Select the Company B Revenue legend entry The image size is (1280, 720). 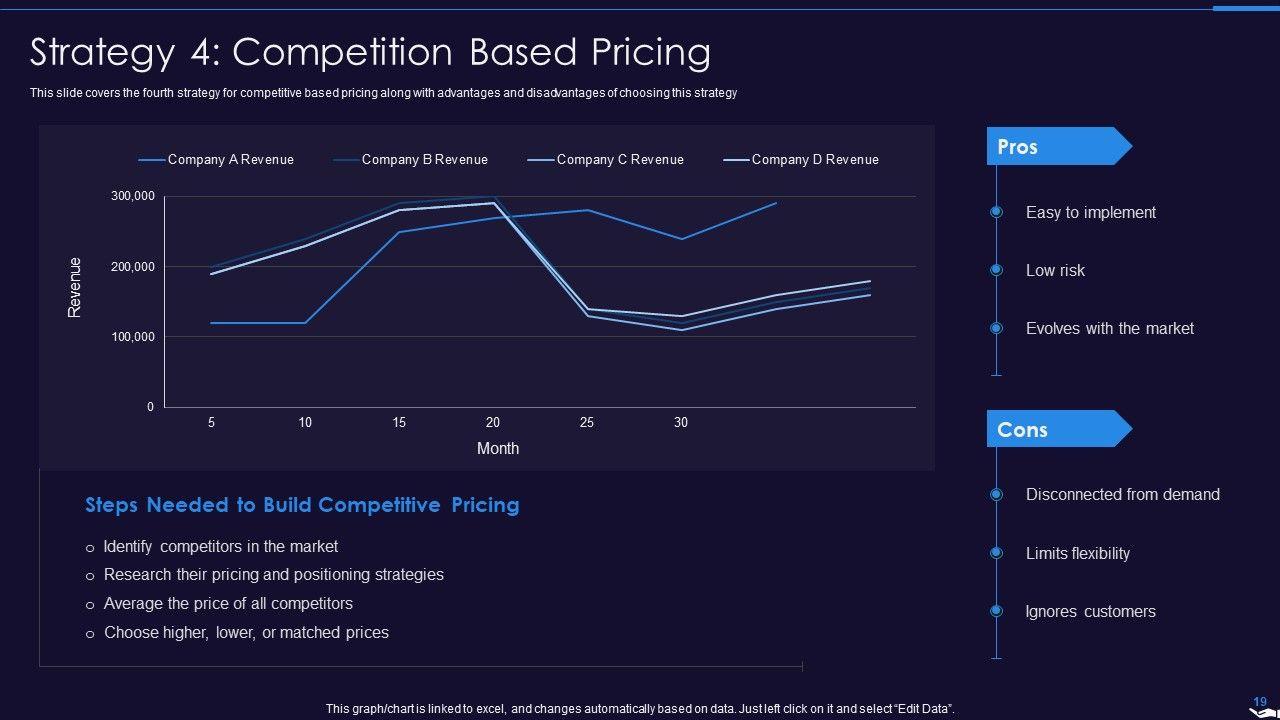click(x=410, y=160)
